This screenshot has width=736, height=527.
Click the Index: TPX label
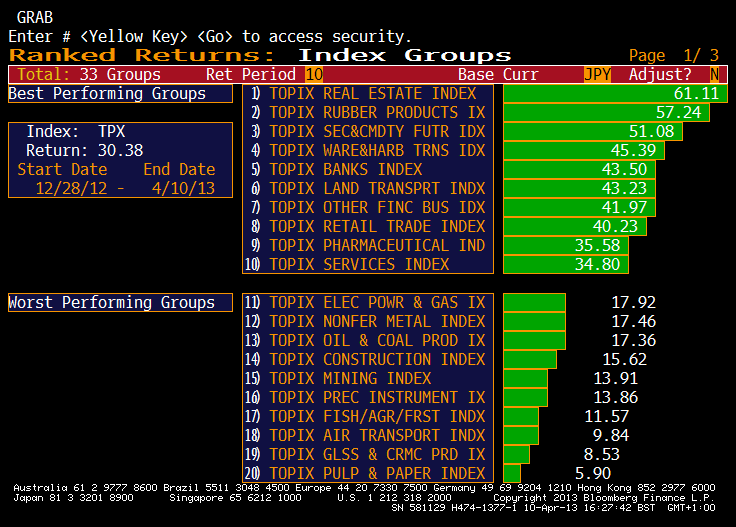pos(76,131)
